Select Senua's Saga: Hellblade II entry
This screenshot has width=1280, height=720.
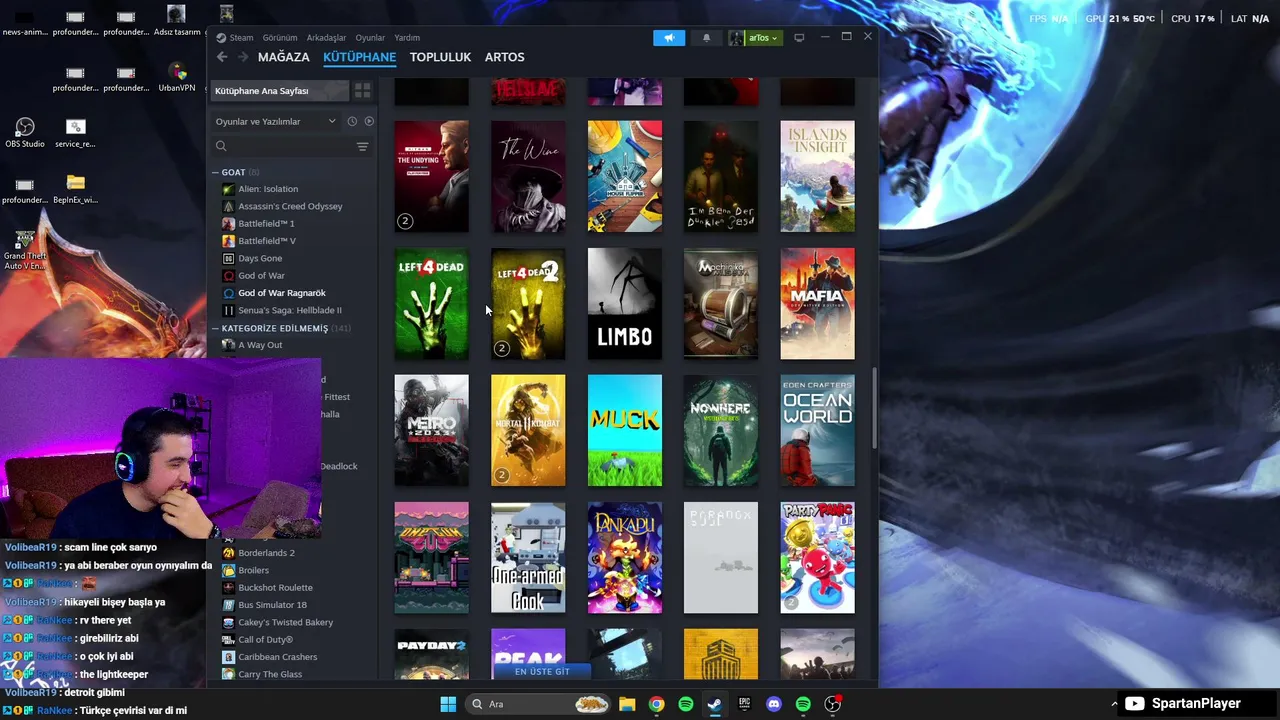[x=290, y=310]
